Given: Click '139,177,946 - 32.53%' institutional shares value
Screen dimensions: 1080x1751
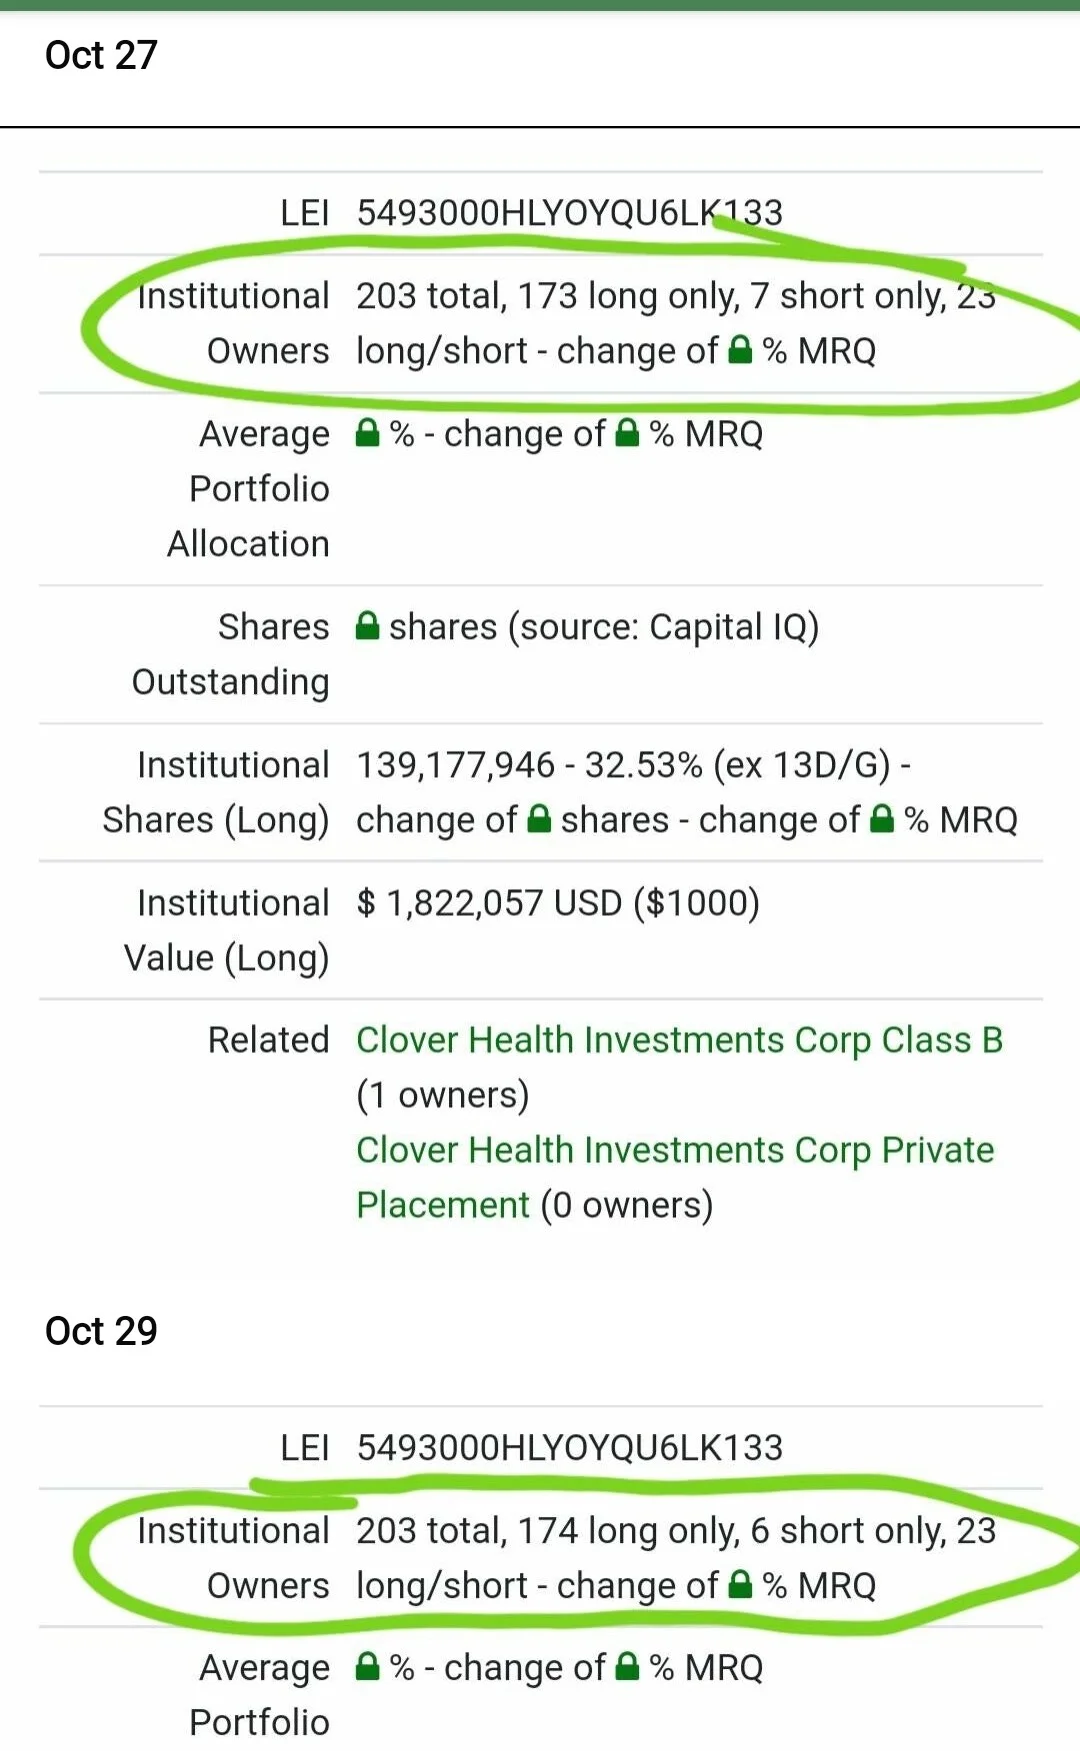Looking at the screenshot, I should pyautogui.click(x=530, y=765).
